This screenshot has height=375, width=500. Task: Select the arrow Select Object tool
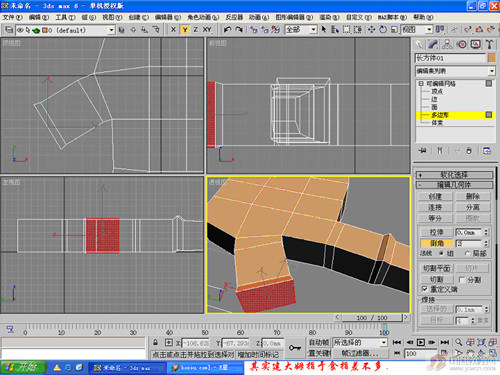[324, 30]
